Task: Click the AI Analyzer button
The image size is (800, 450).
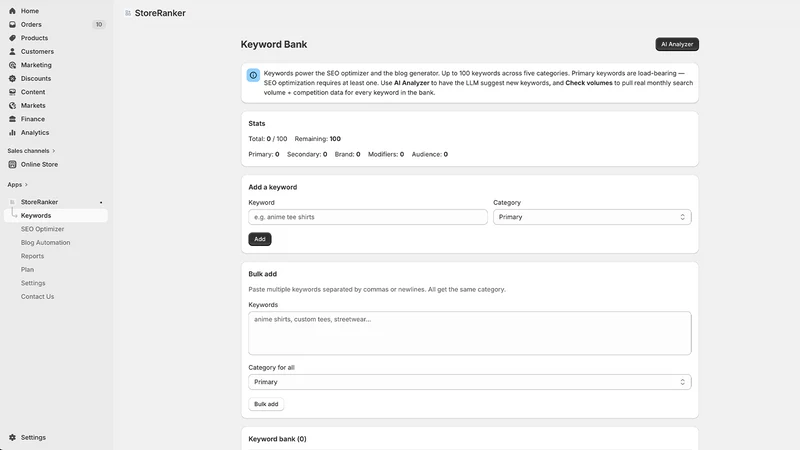Action: coord(677,44)
